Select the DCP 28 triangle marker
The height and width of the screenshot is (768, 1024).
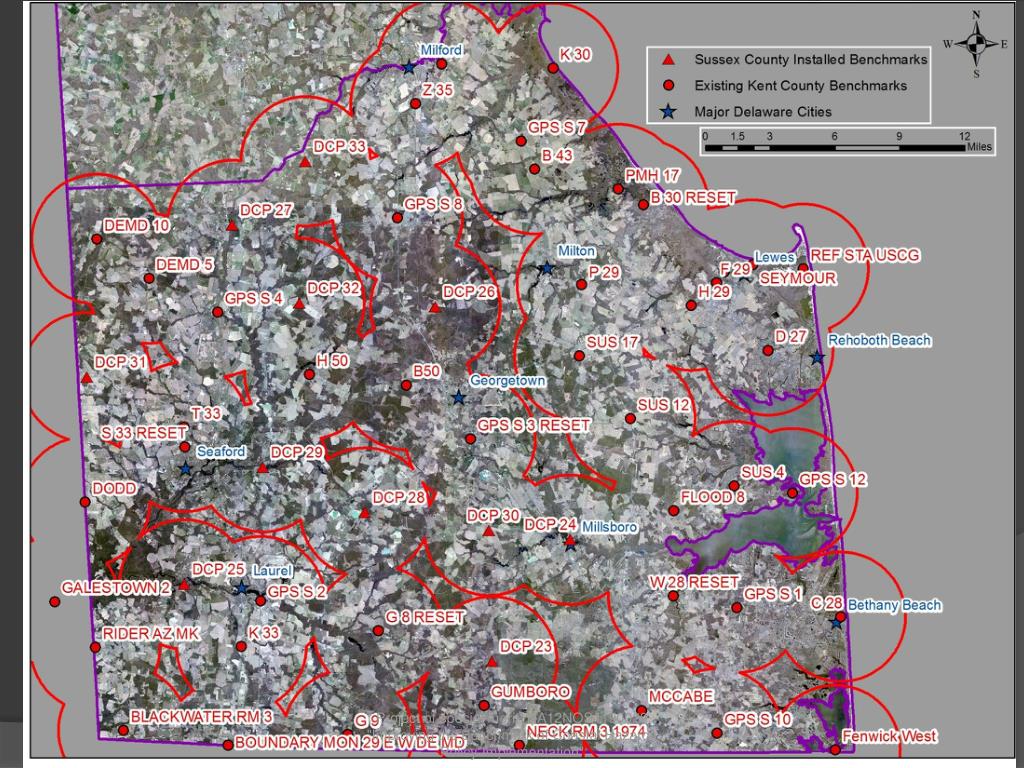point(364,513)
